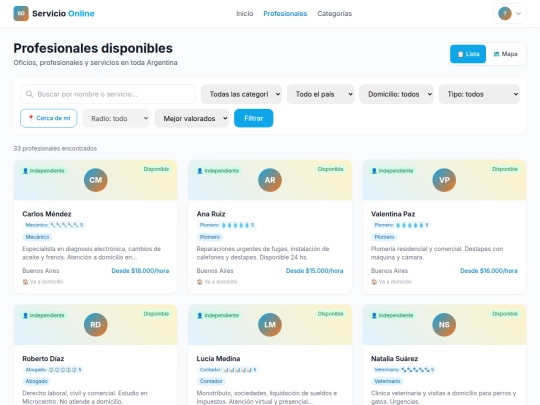Click Natalia Suárez's paw rating row
Screen dimensions: 540x405
(404, 370)
